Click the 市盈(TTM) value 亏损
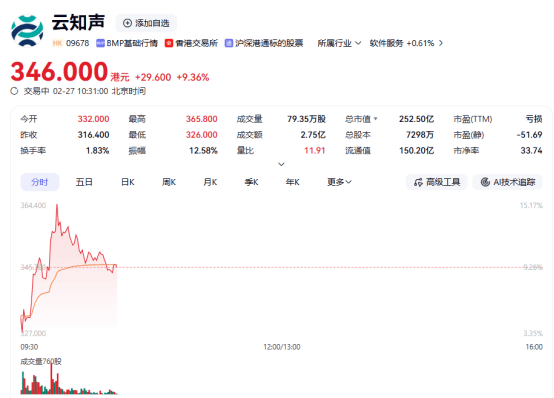The image size is (554, 398). click(534, 119)
